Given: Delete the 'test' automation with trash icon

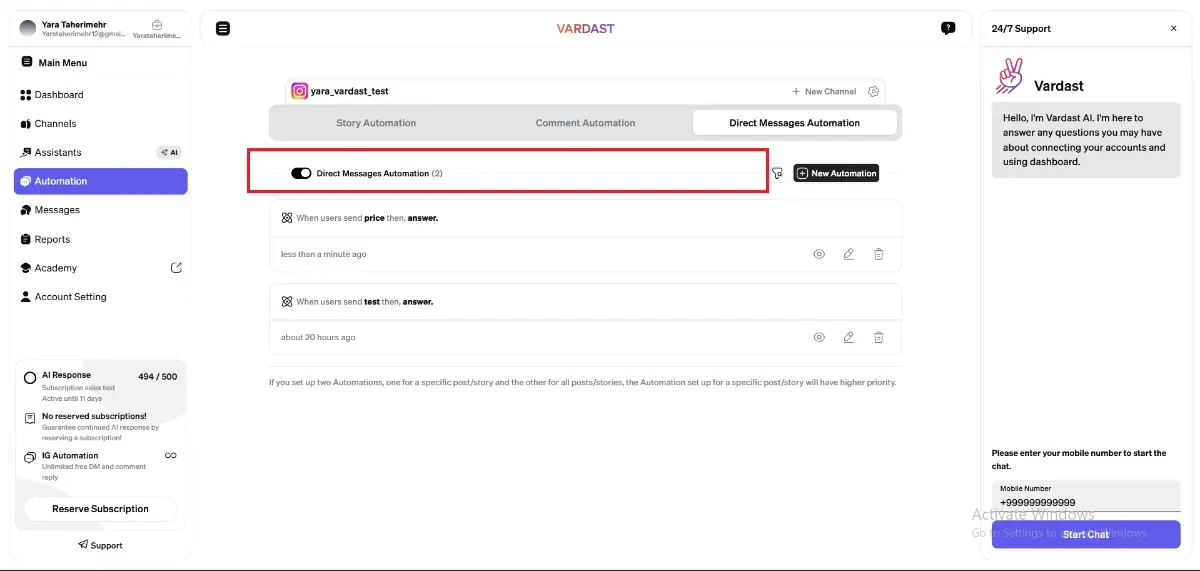Looking at the screenshot, I should point(878,337).
